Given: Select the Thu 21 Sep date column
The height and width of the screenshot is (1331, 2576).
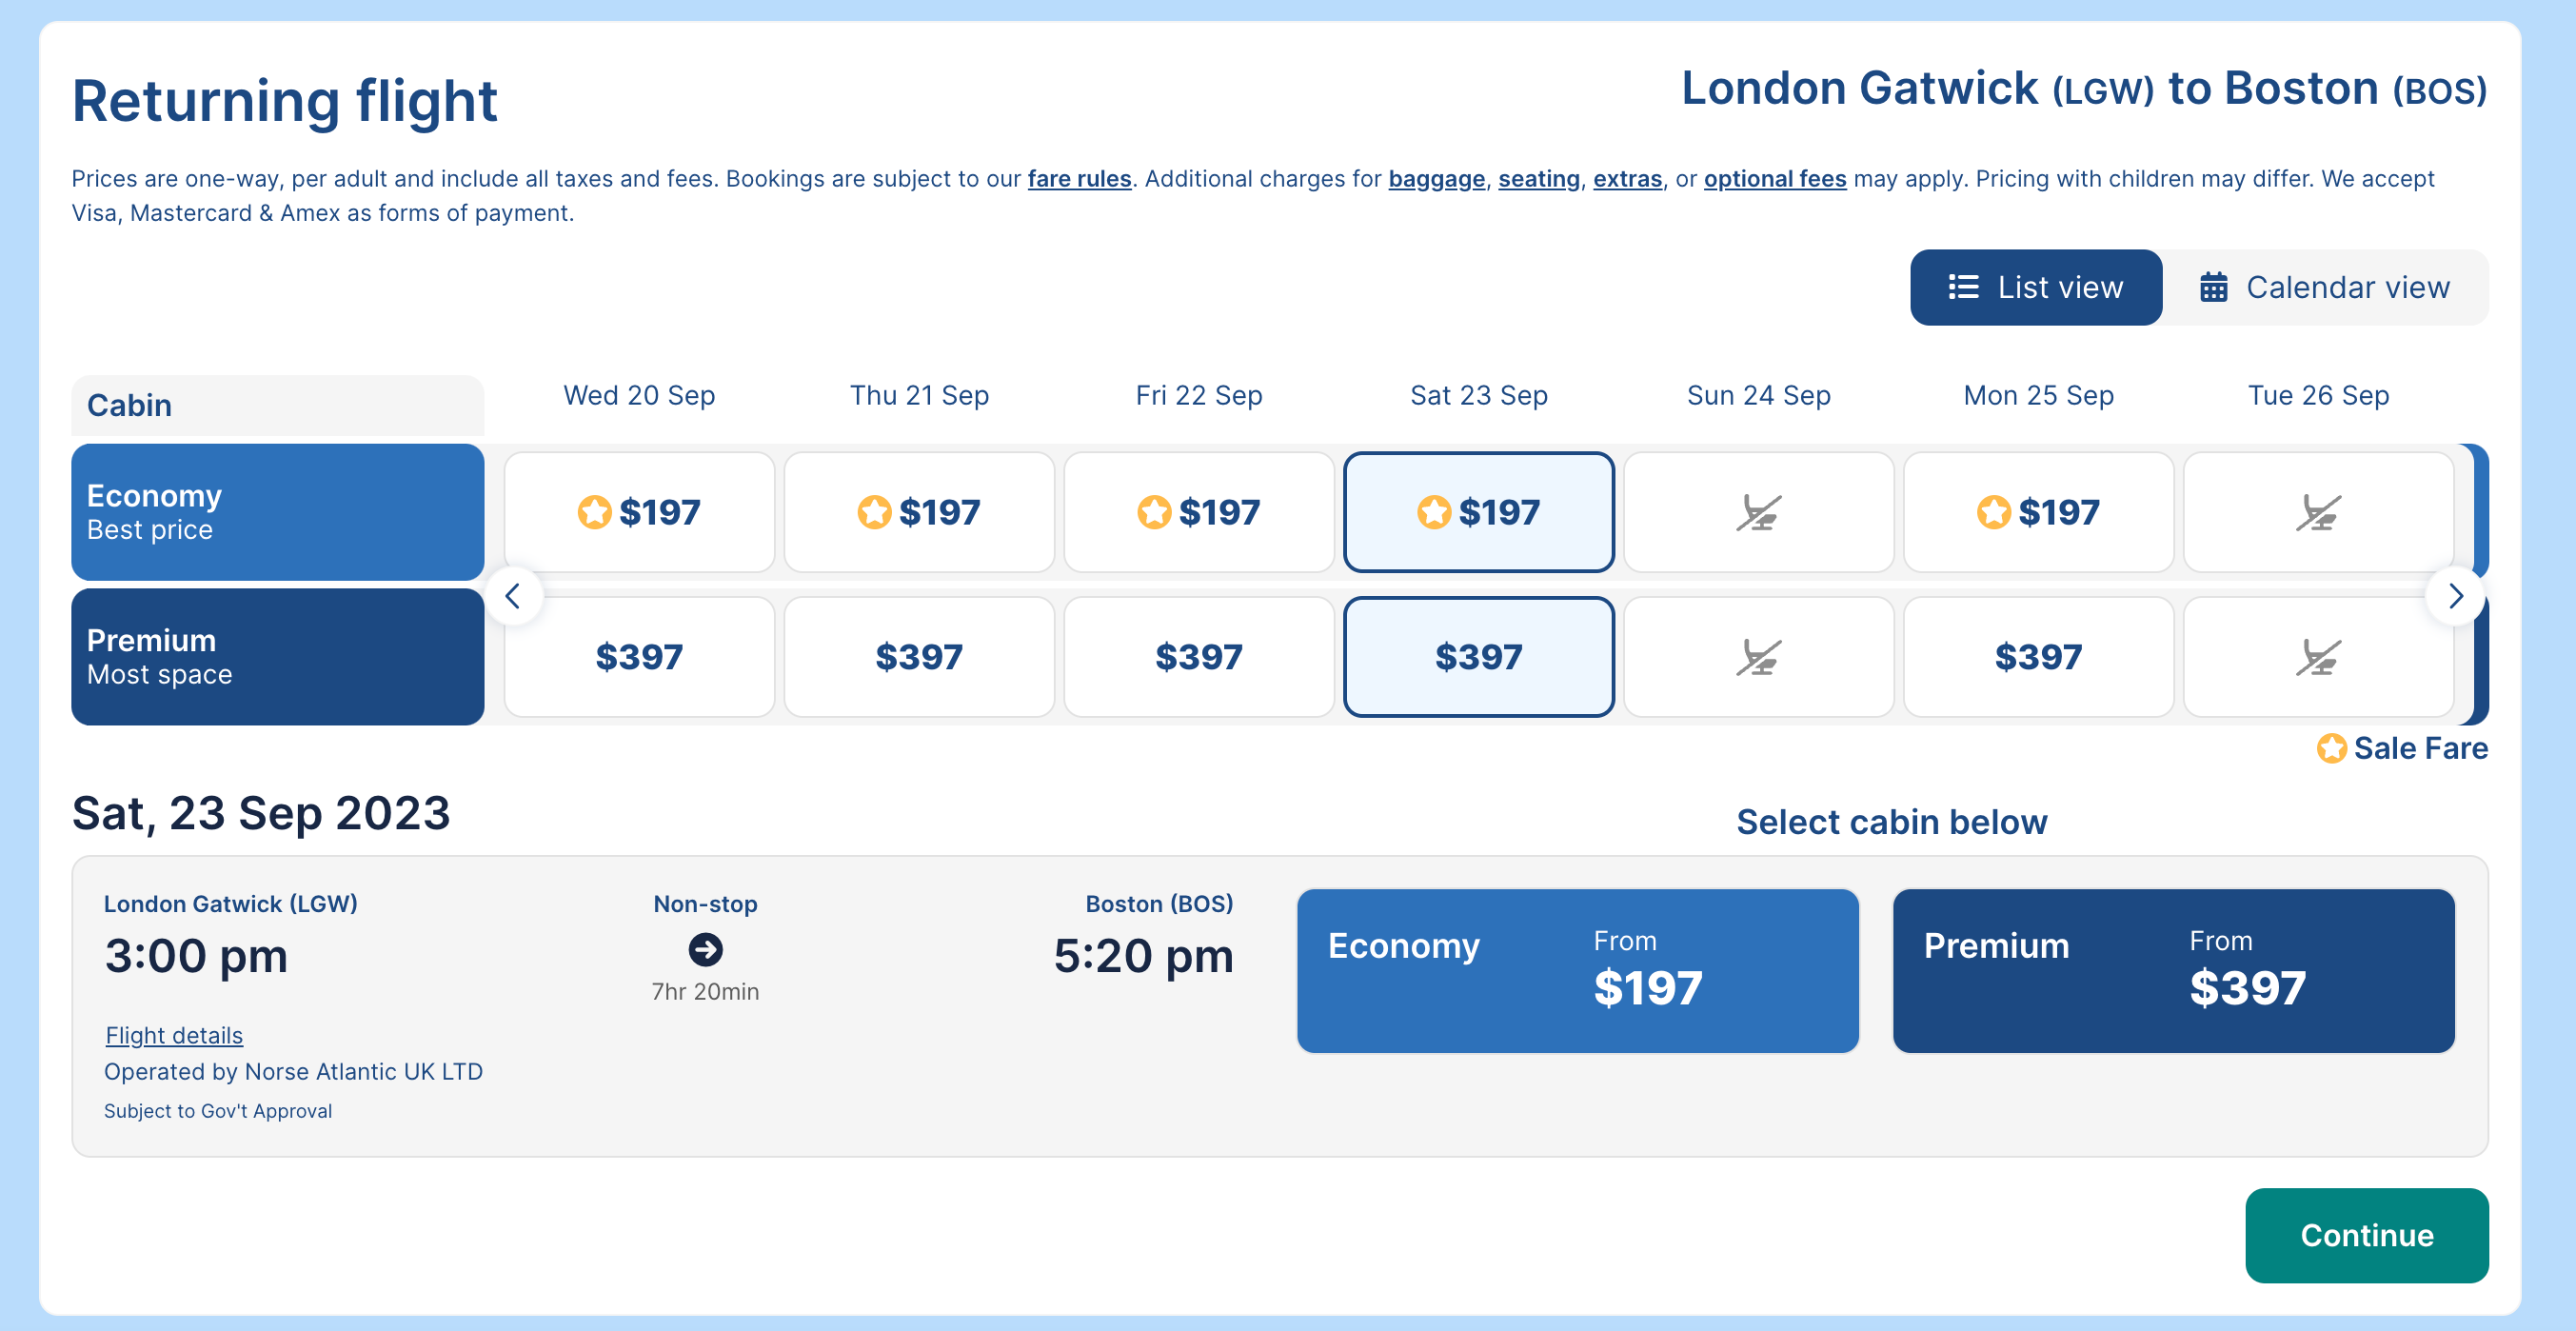Looking at the screenshot, I should [919, 396].
